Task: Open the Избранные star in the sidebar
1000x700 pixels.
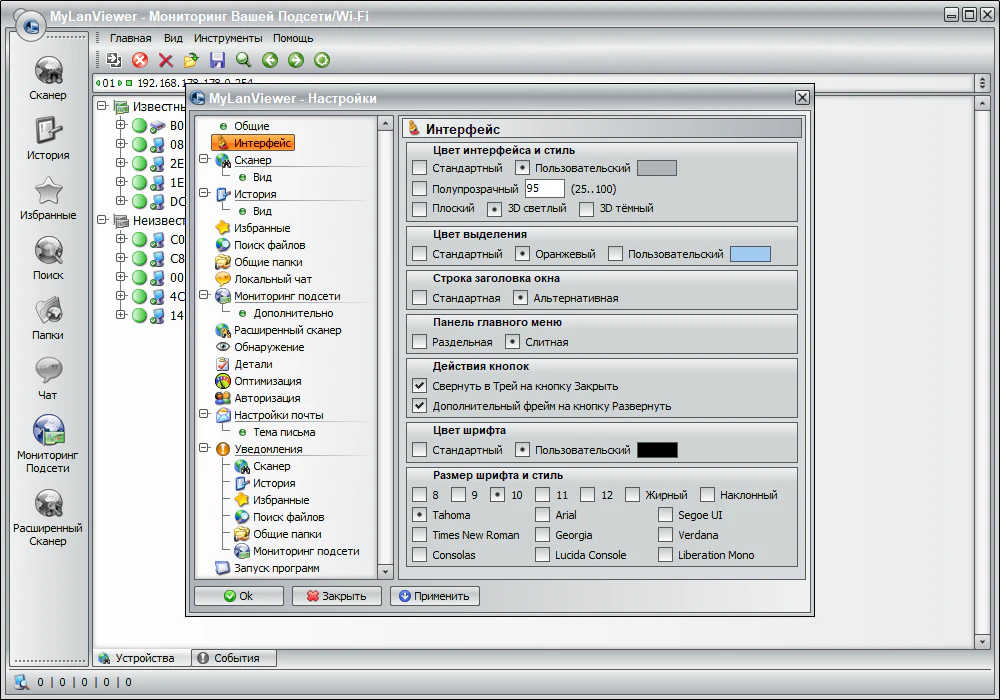Action: tap(48, 191)
